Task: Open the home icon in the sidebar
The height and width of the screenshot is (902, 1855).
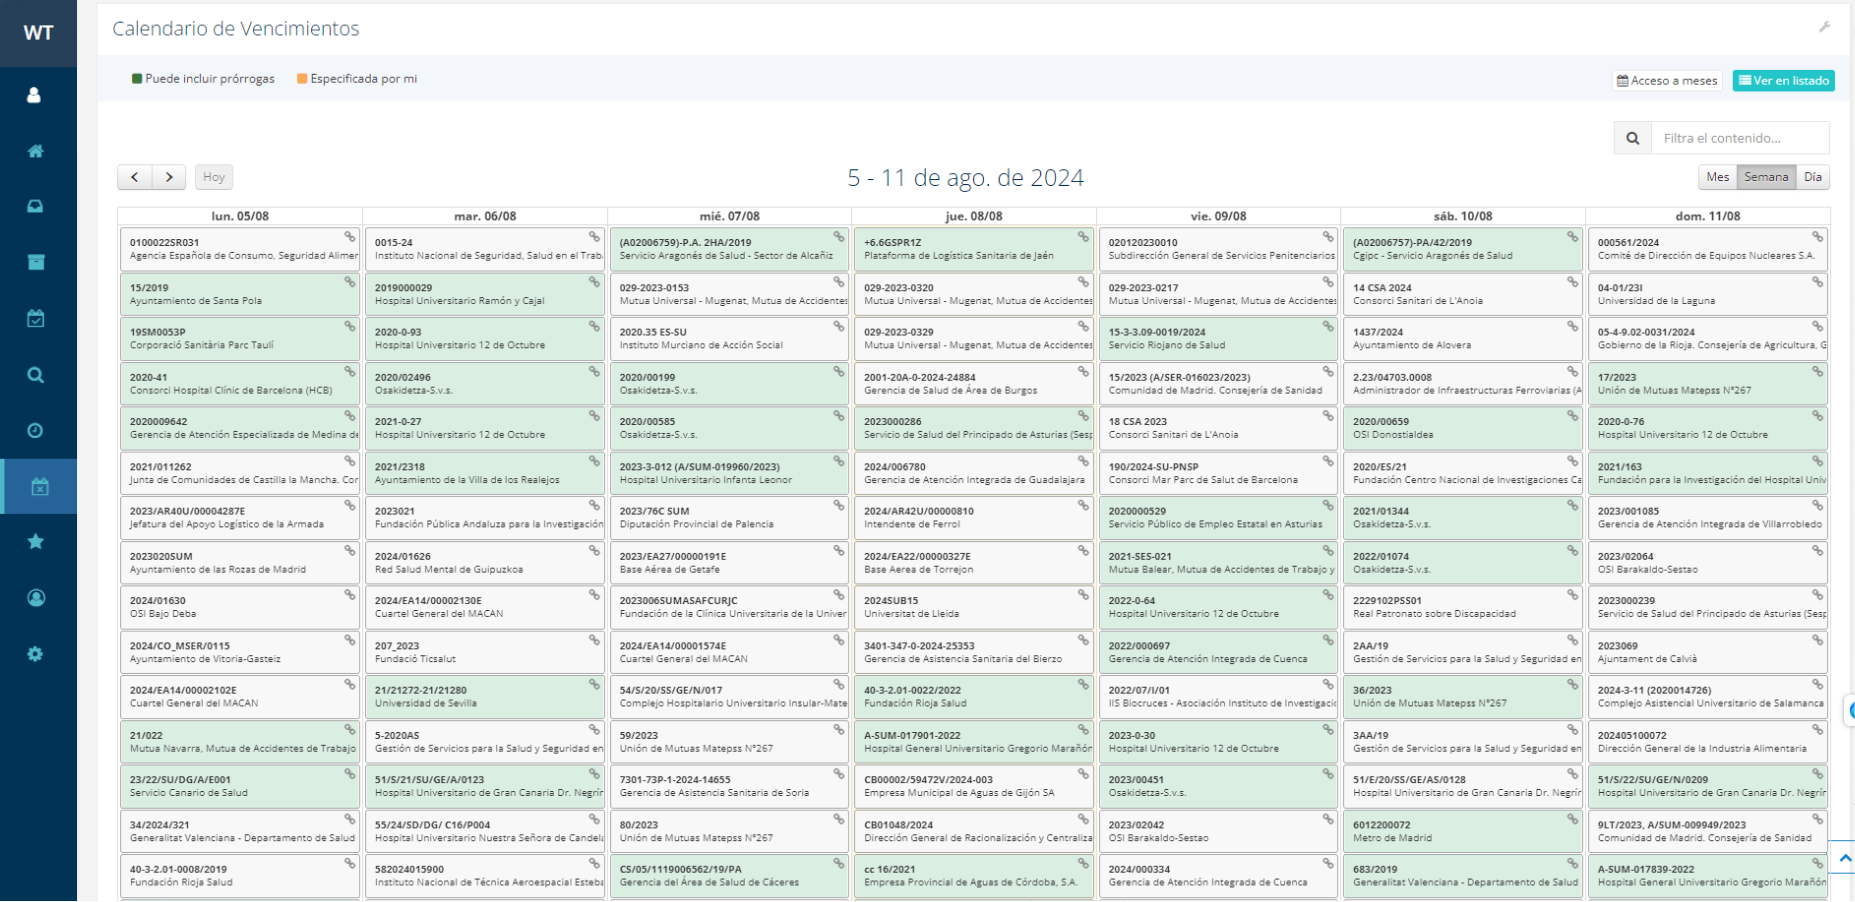Action: [x=35, y=151]
